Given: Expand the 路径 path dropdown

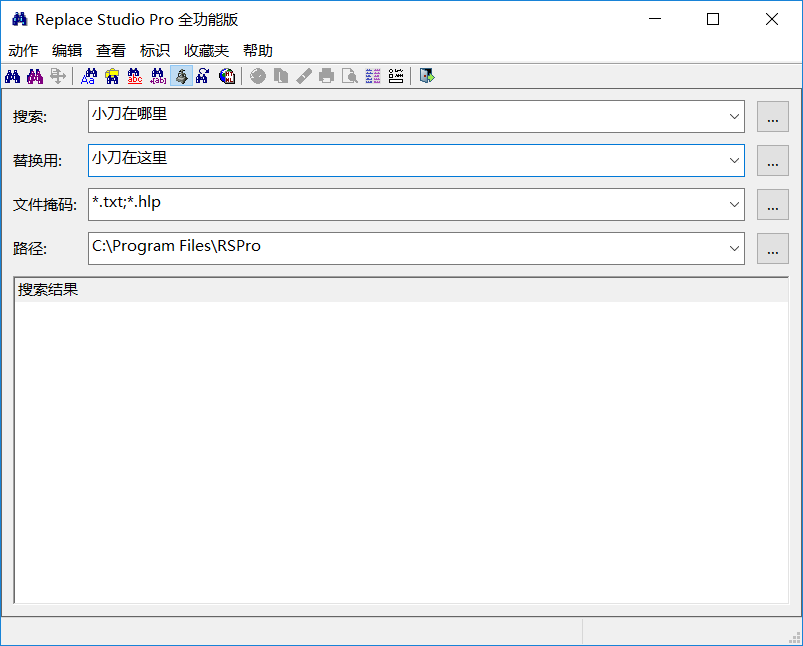Looking at the screenshot, I should pyautogui.click(x=734, y=249).
